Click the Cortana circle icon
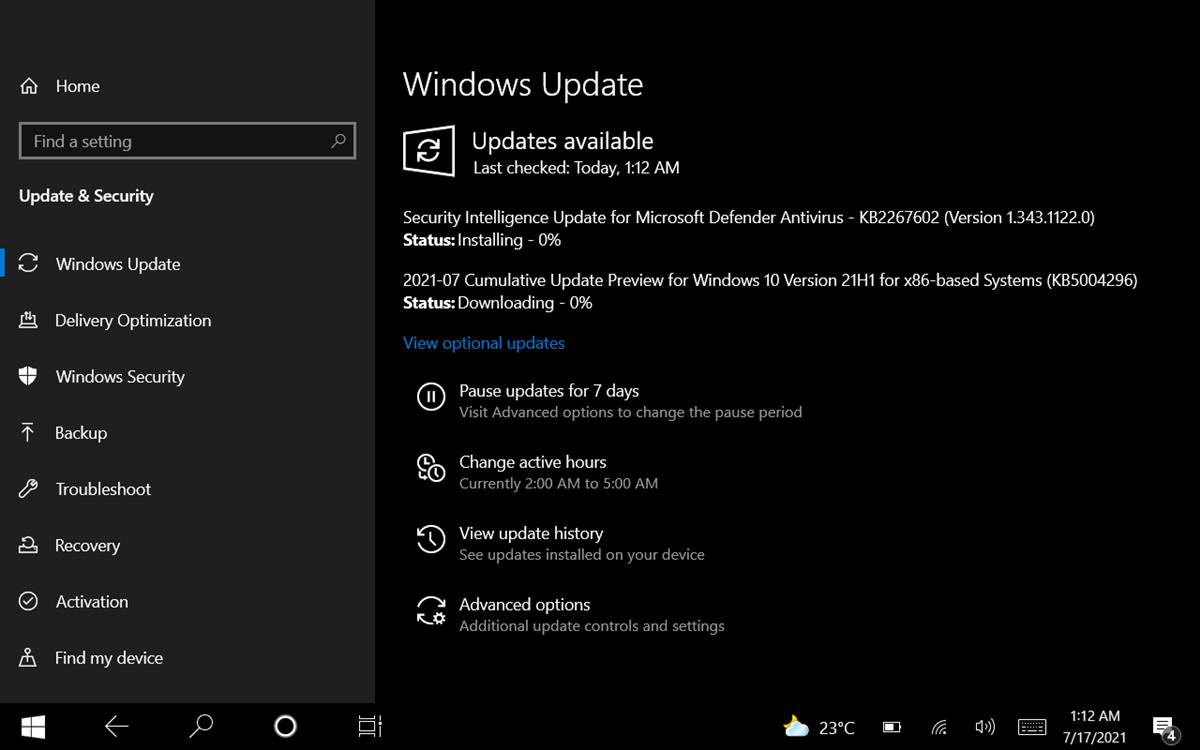 [x=285, y=726]
